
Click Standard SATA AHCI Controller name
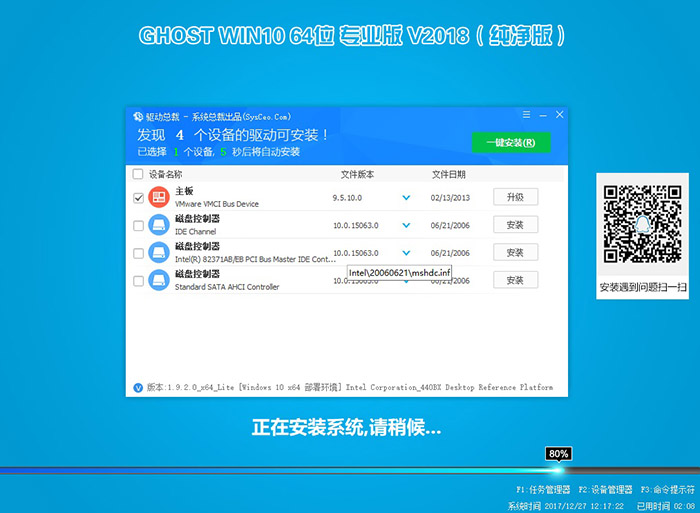pos(227,287)
